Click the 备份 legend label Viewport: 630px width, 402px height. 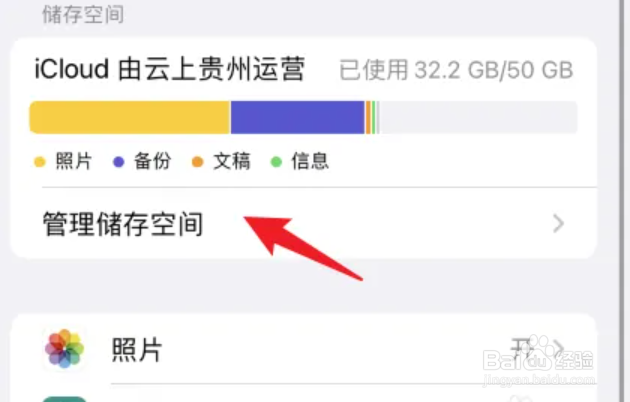click(x=153, y=161)
